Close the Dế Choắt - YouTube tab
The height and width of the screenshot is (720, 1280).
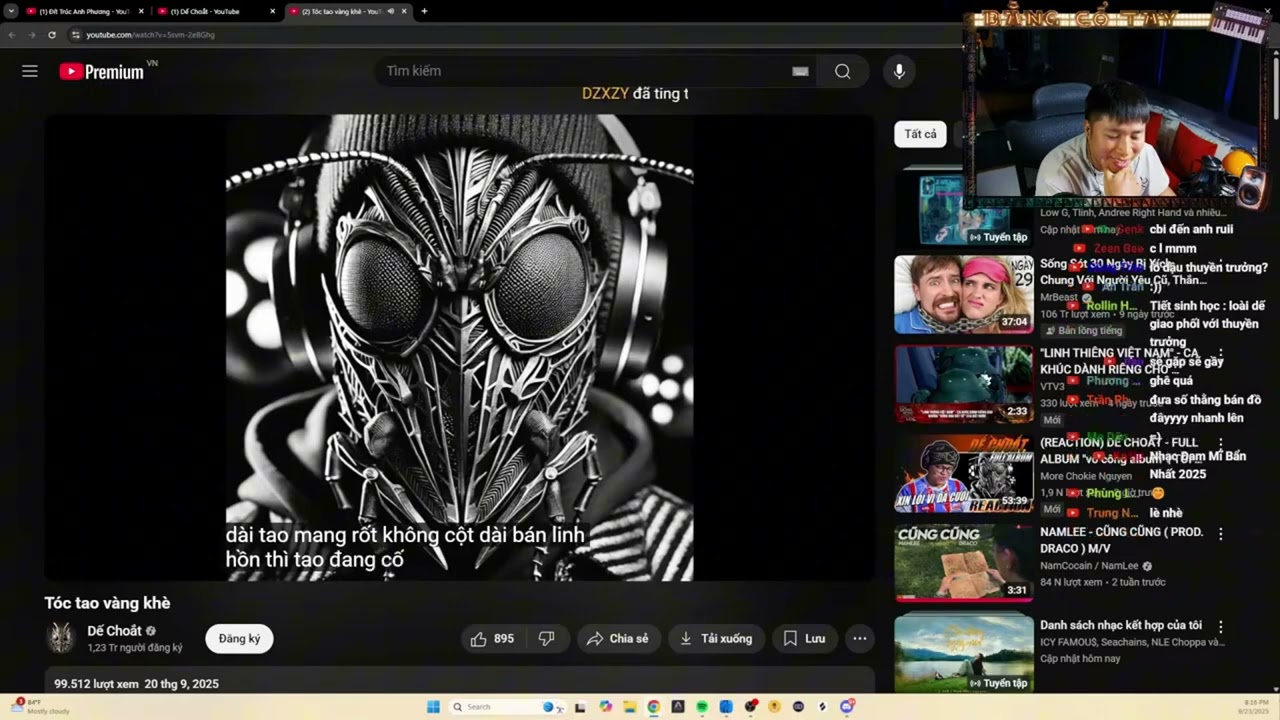(x=273, y=11)
